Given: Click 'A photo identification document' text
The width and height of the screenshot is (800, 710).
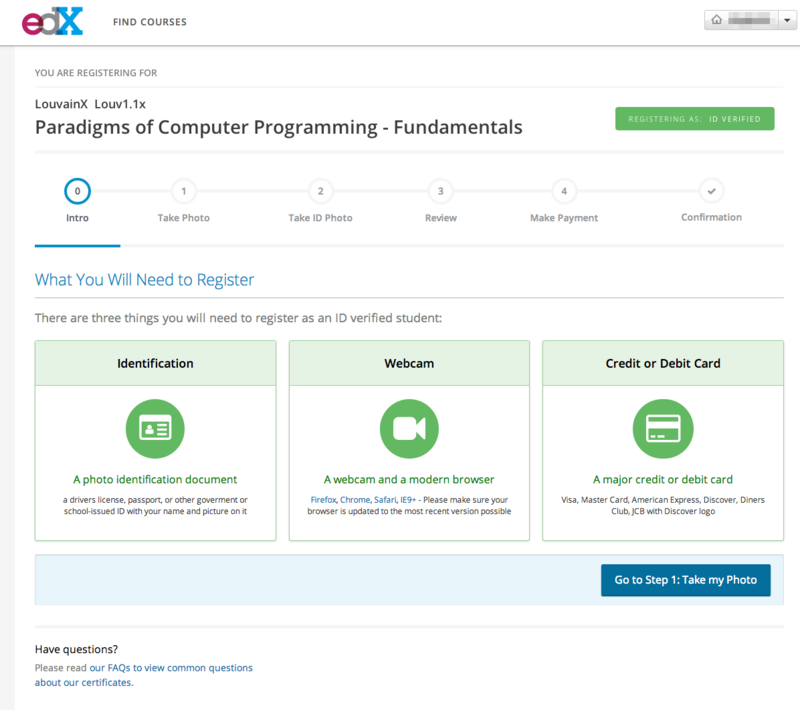Looking at the screenshot, I should coord(155,479).
